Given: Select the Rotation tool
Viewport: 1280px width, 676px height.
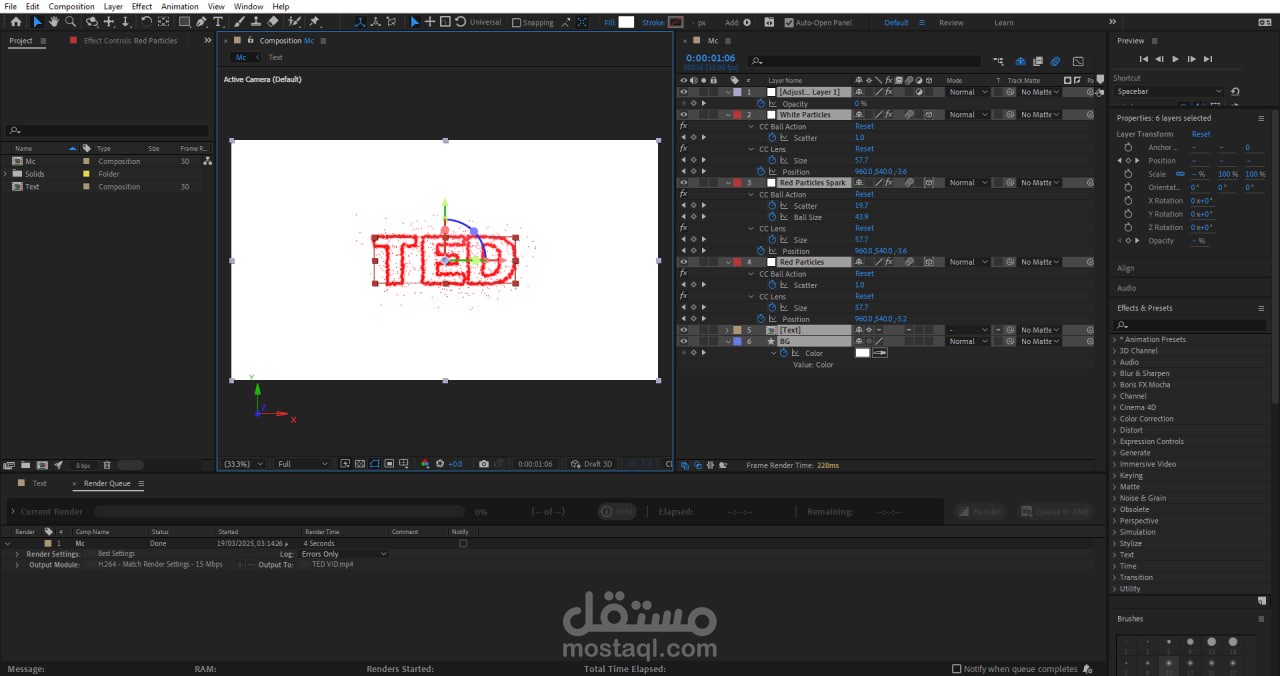Looking at the screenshot, I should pos(146,21).
